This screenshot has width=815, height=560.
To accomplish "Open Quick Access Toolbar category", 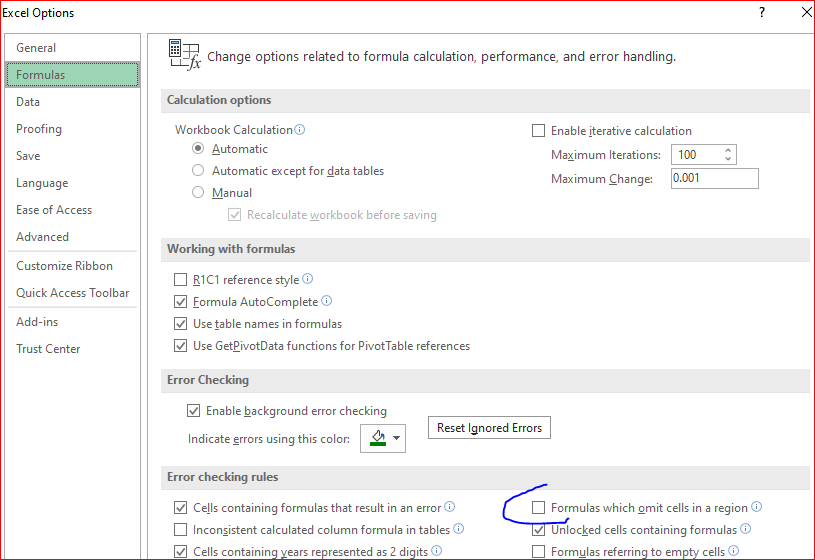I will click(x=73, y=293).
